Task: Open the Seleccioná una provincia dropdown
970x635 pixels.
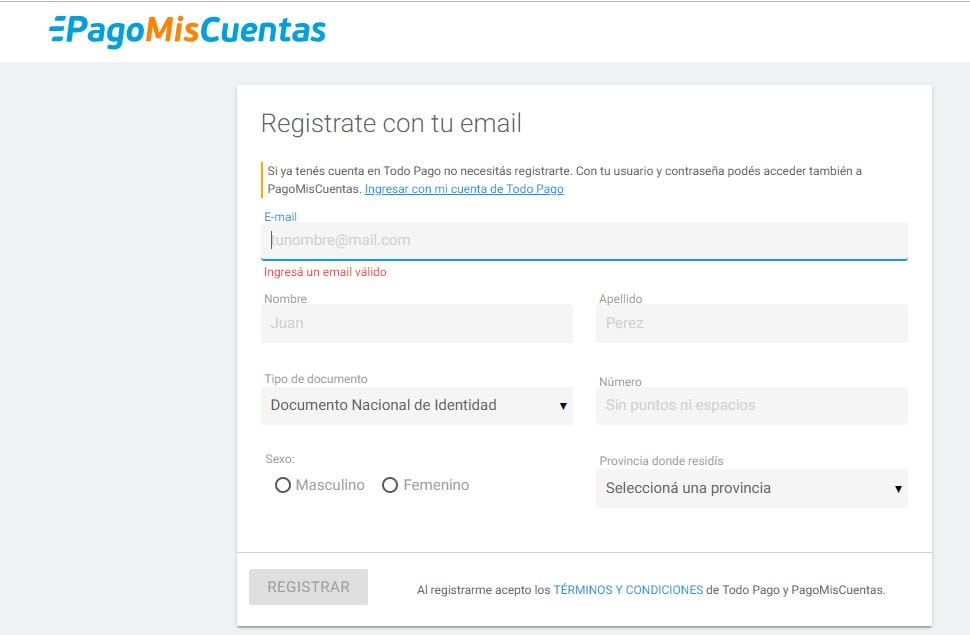Action: [752, 488]
